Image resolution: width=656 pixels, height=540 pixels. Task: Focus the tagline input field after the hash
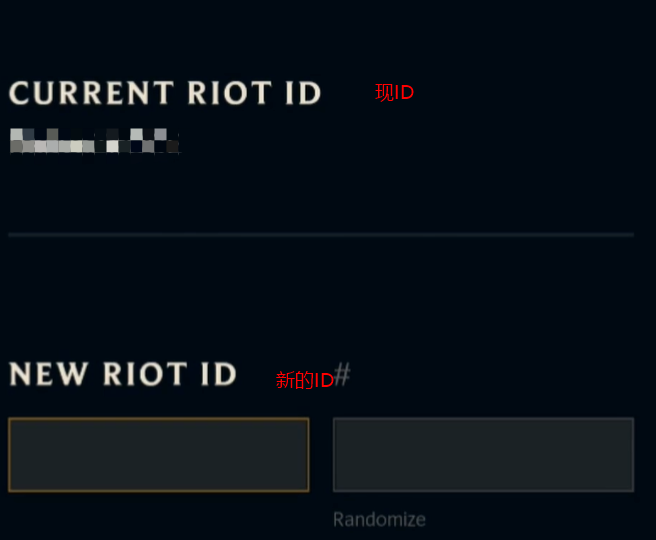click(x=483, y=455)
